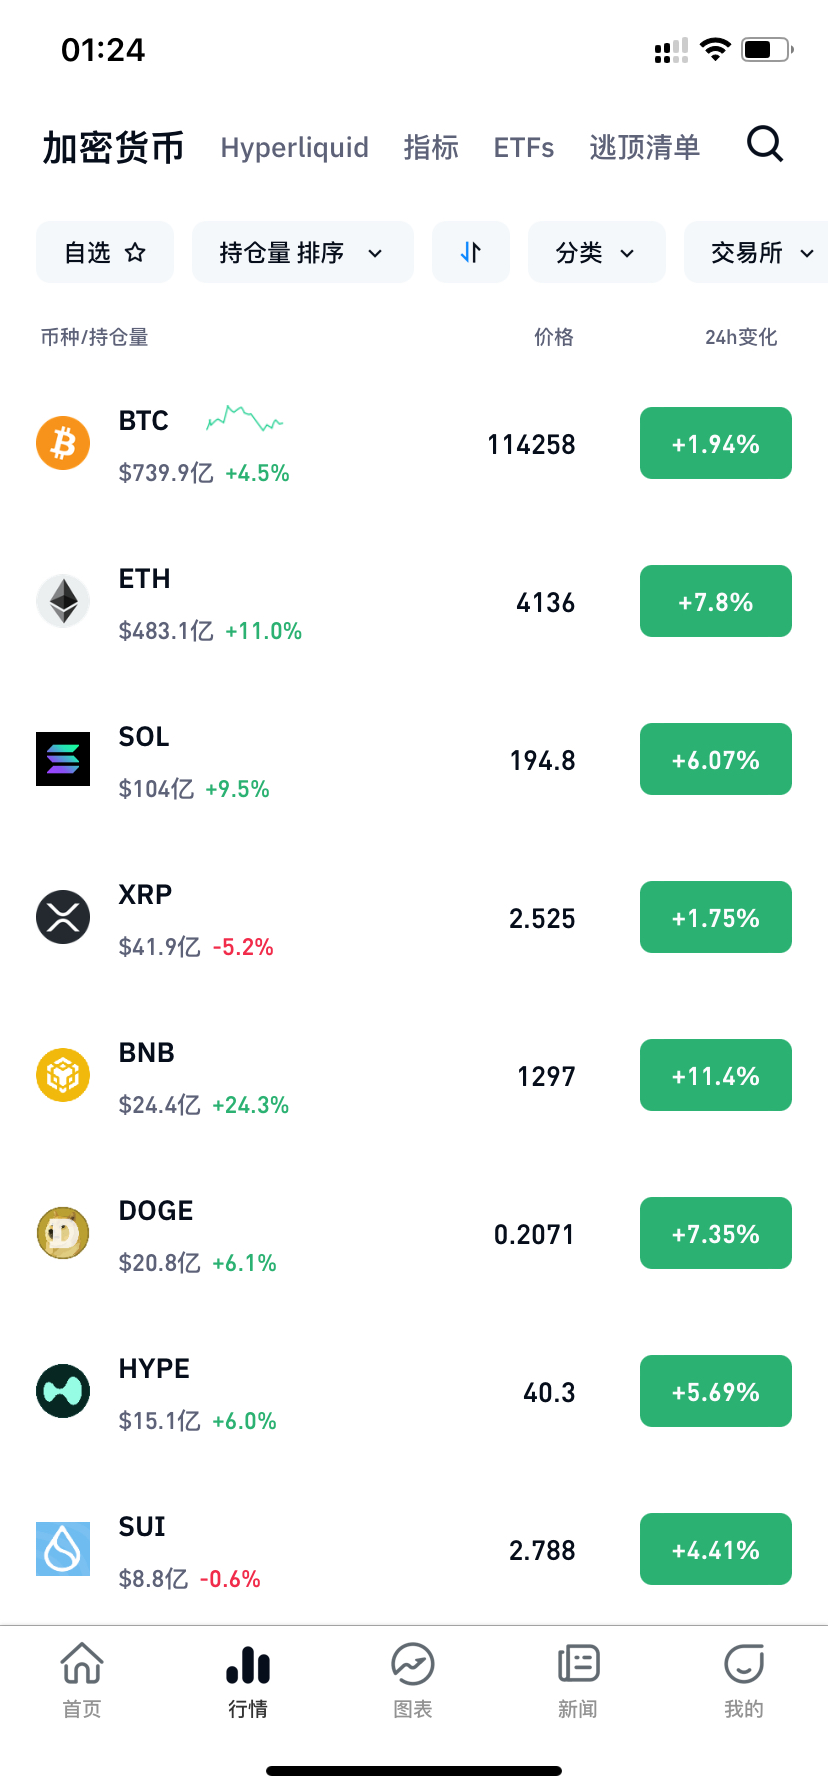The width and height of the screenshot is (828, 1792).
Task: Open the 图表 charts tab icon
Action: (x=412, y=1665)
